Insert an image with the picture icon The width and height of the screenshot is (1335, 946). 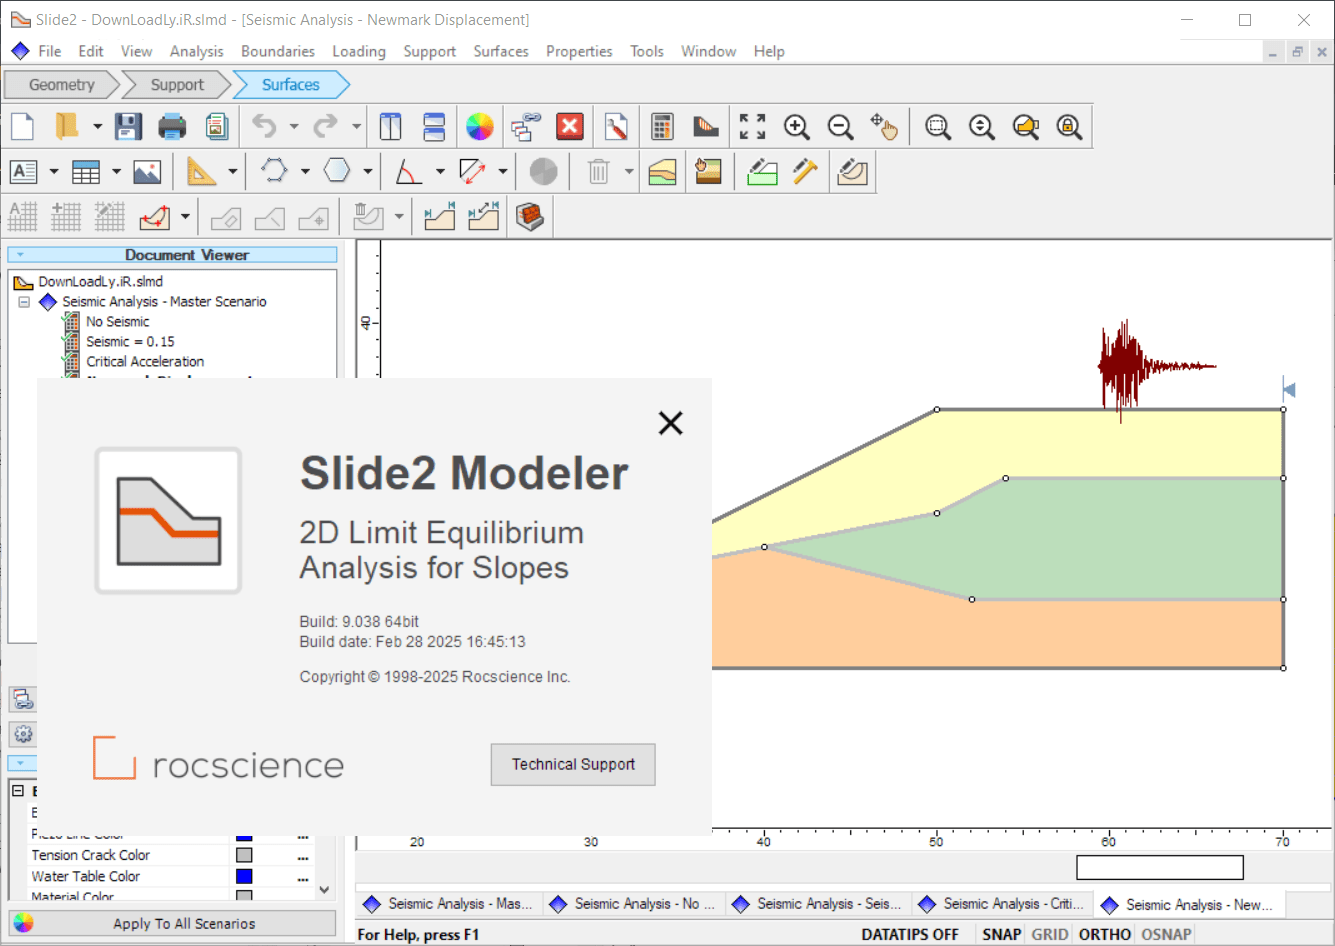(x=147, y=172)
